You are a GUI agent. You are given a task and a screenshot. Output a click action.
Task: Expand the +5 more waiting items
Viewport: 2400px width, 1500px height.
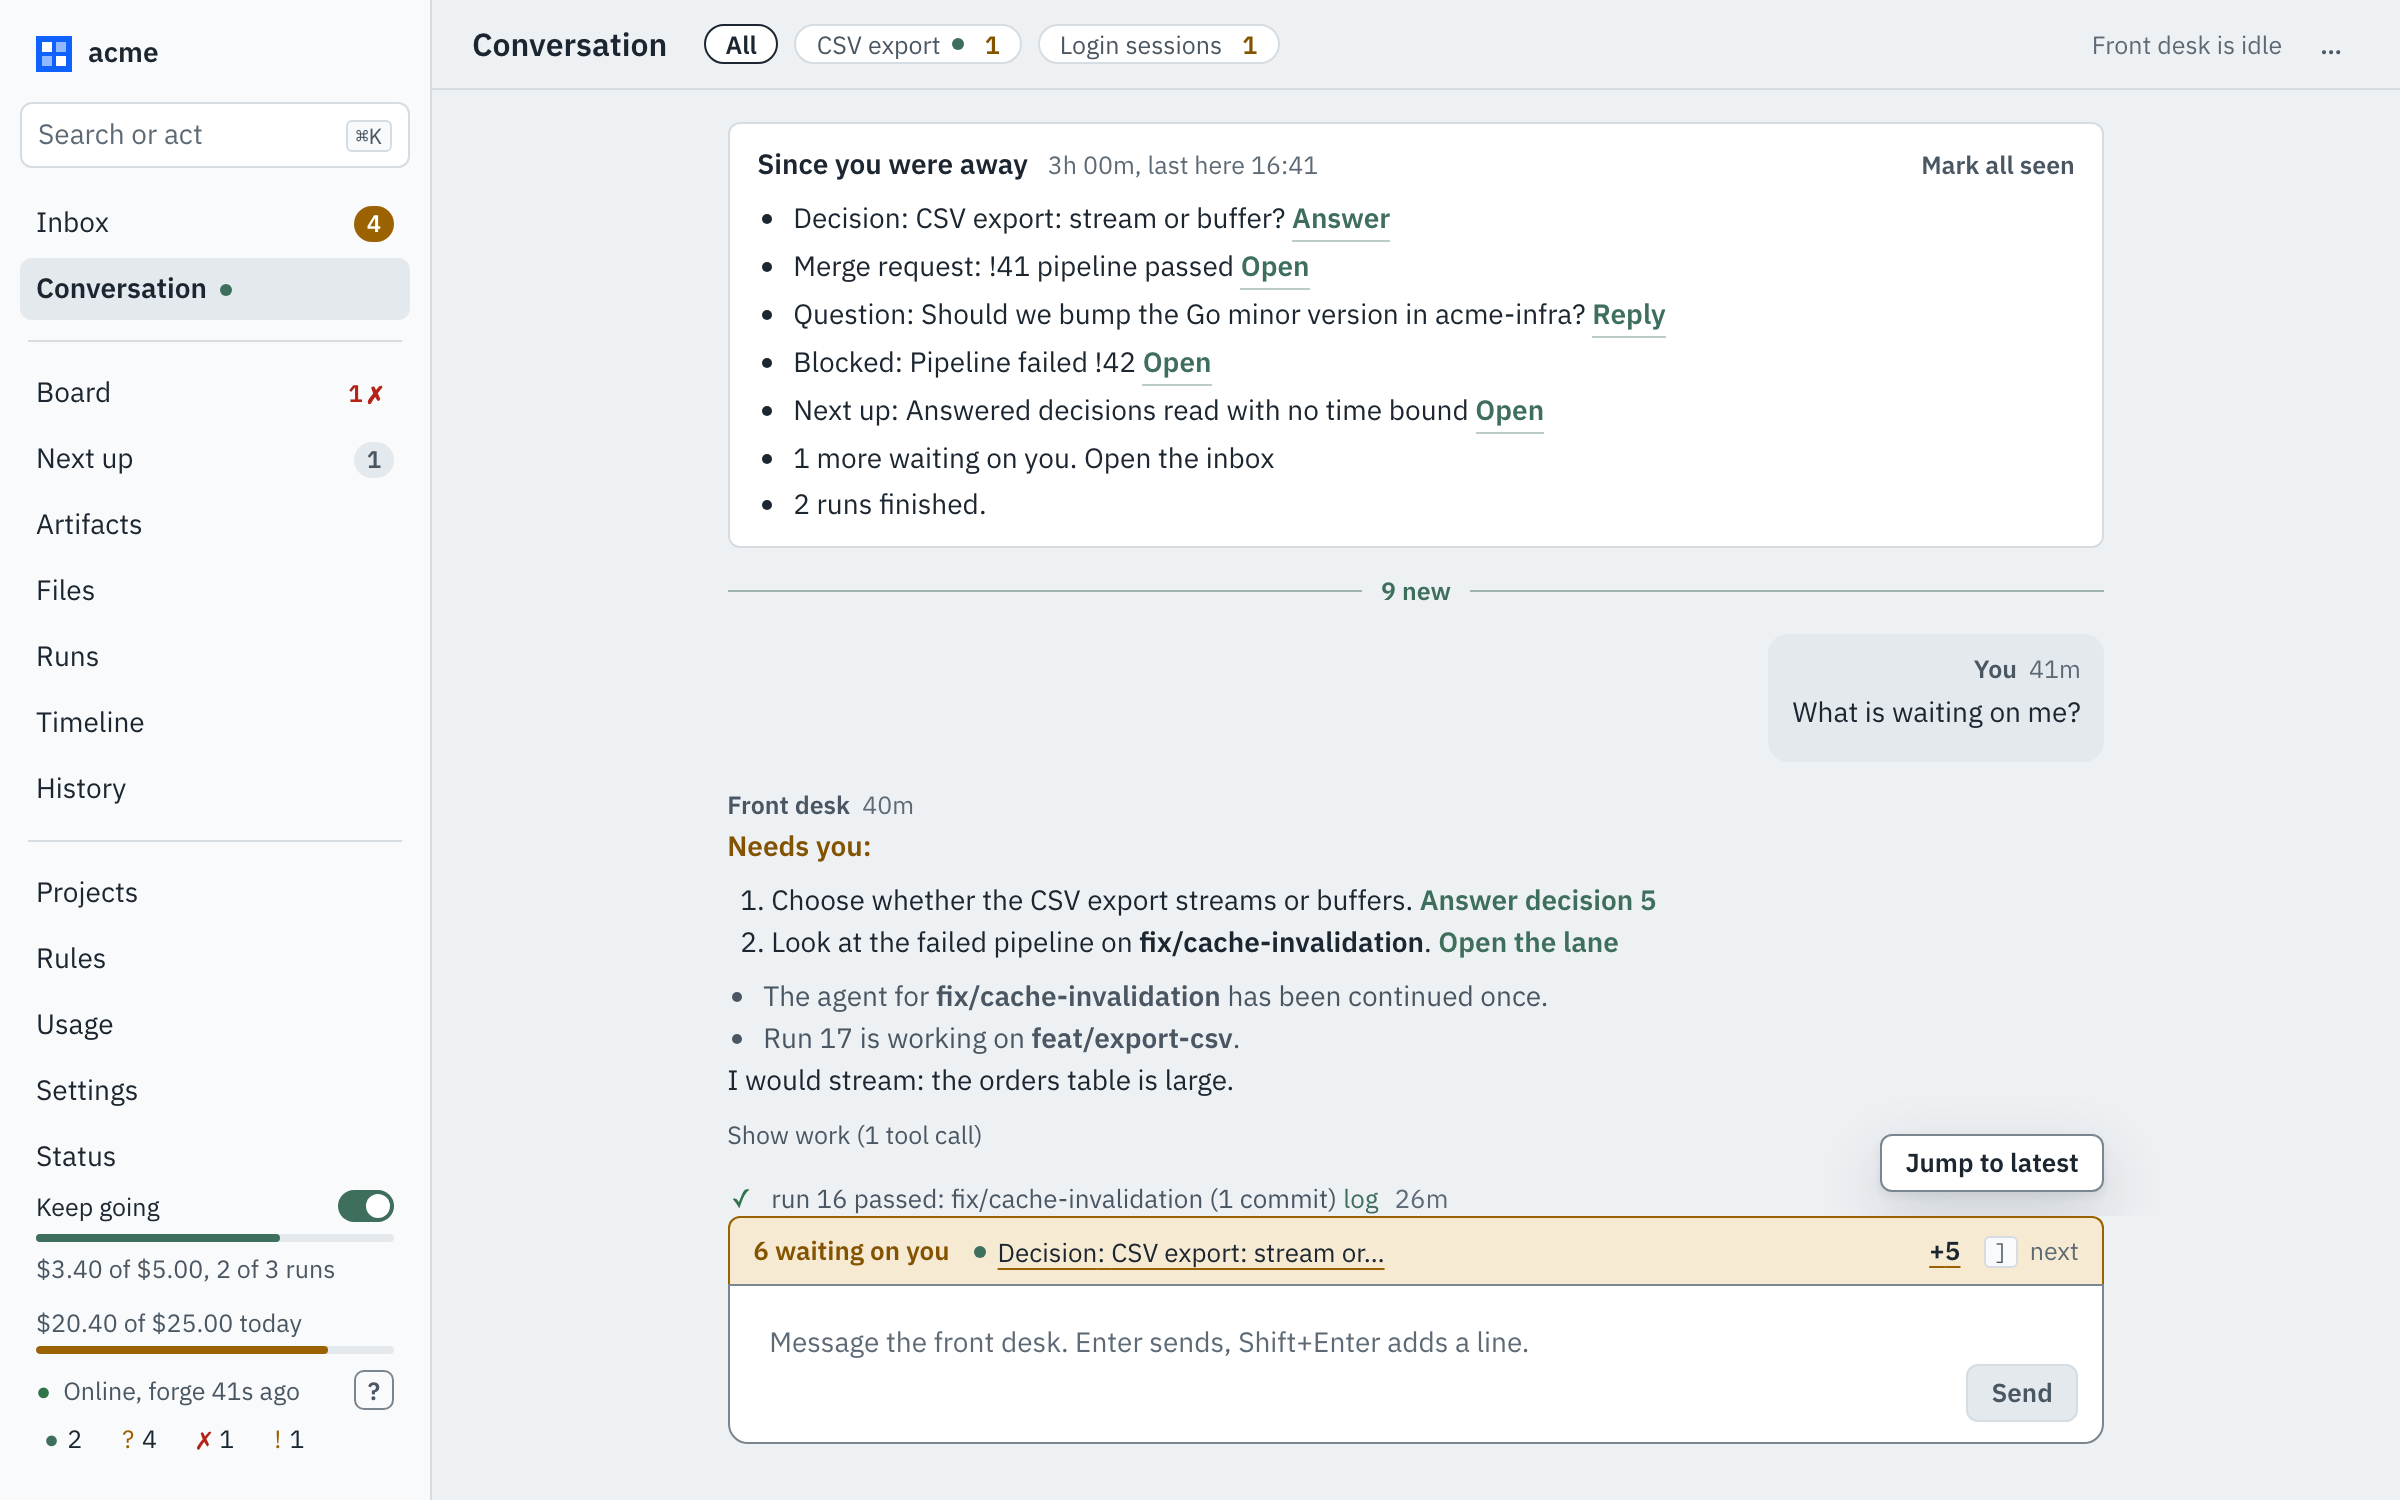(1944, 1251)
